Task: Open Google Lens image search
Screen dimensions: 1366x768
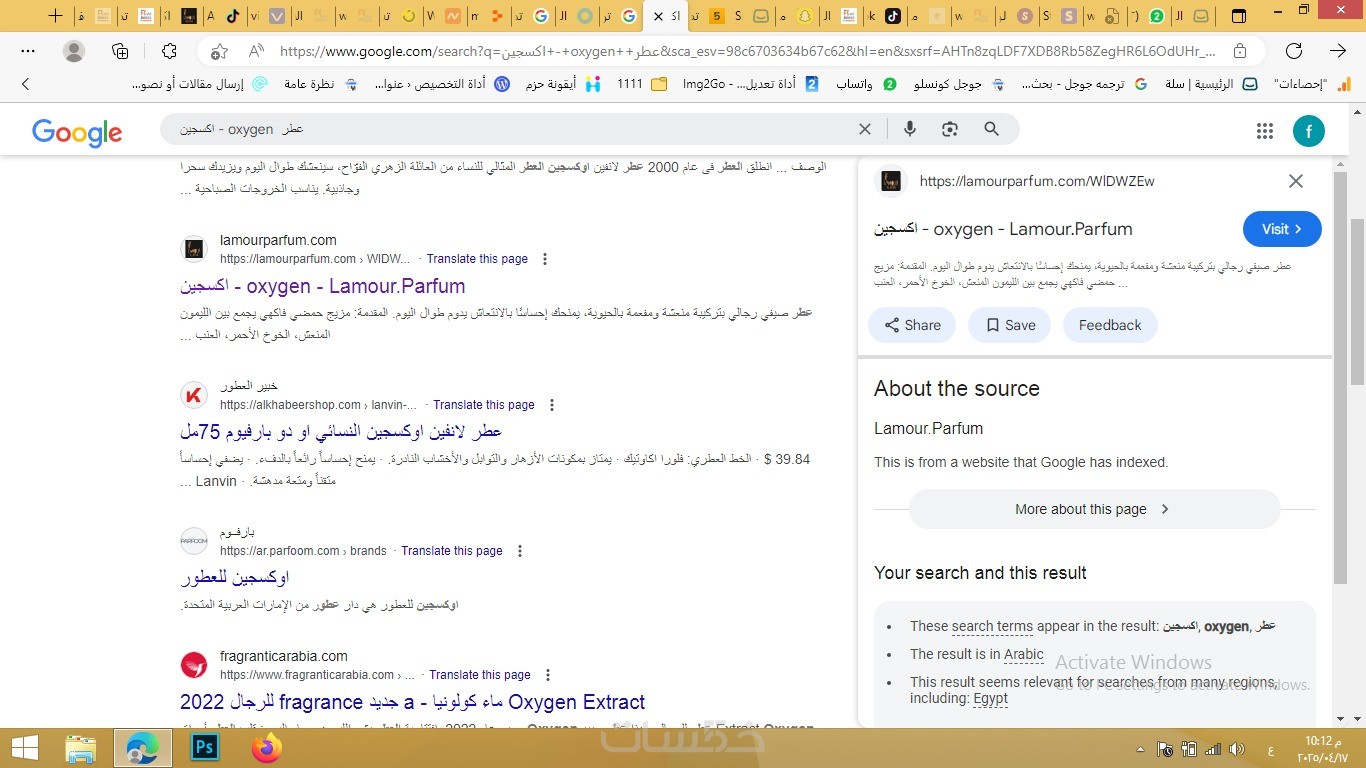Action: point(950,129)
